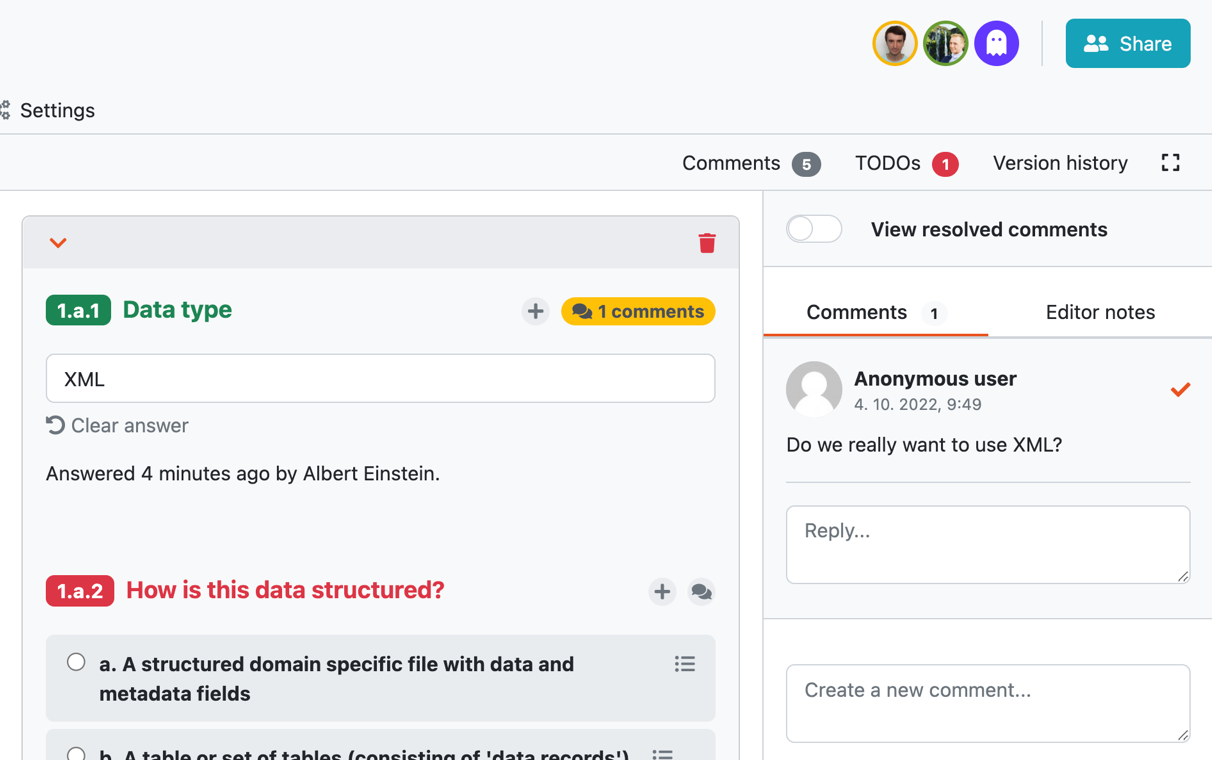1212x760 pixels.
Task: Click plus icon on question 1.a.2
Action: 662,592
